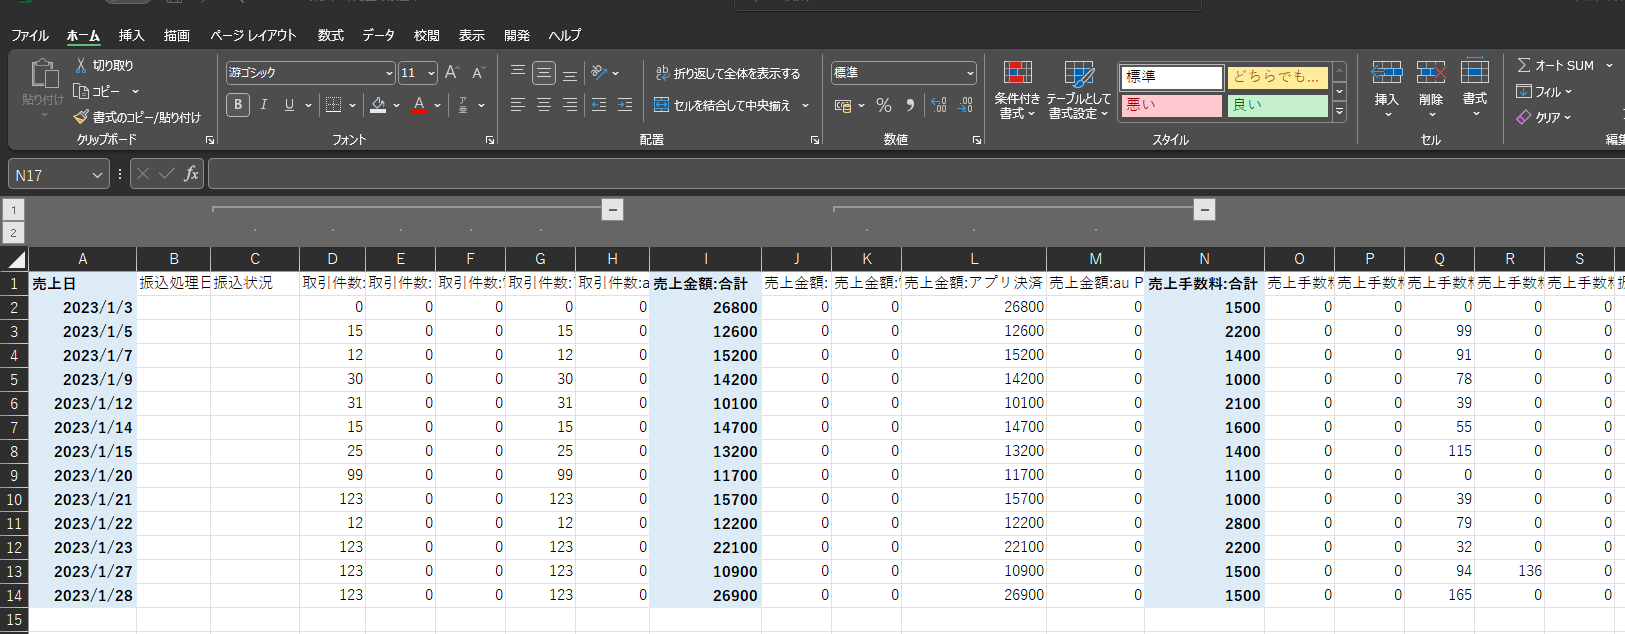Click the borders icon in font group

click(x=334, y=105)
